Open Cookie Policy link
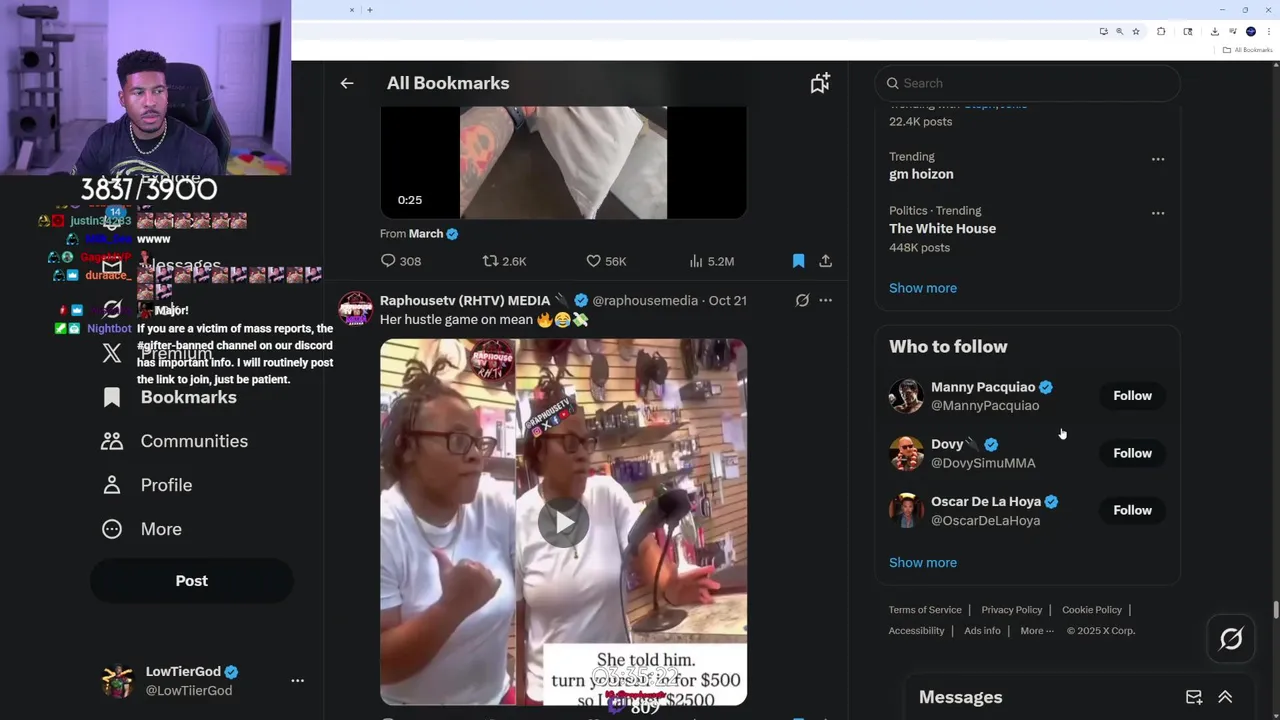Image resolution: width=1280 pixels, height=720 pixels. point(1092,610)
